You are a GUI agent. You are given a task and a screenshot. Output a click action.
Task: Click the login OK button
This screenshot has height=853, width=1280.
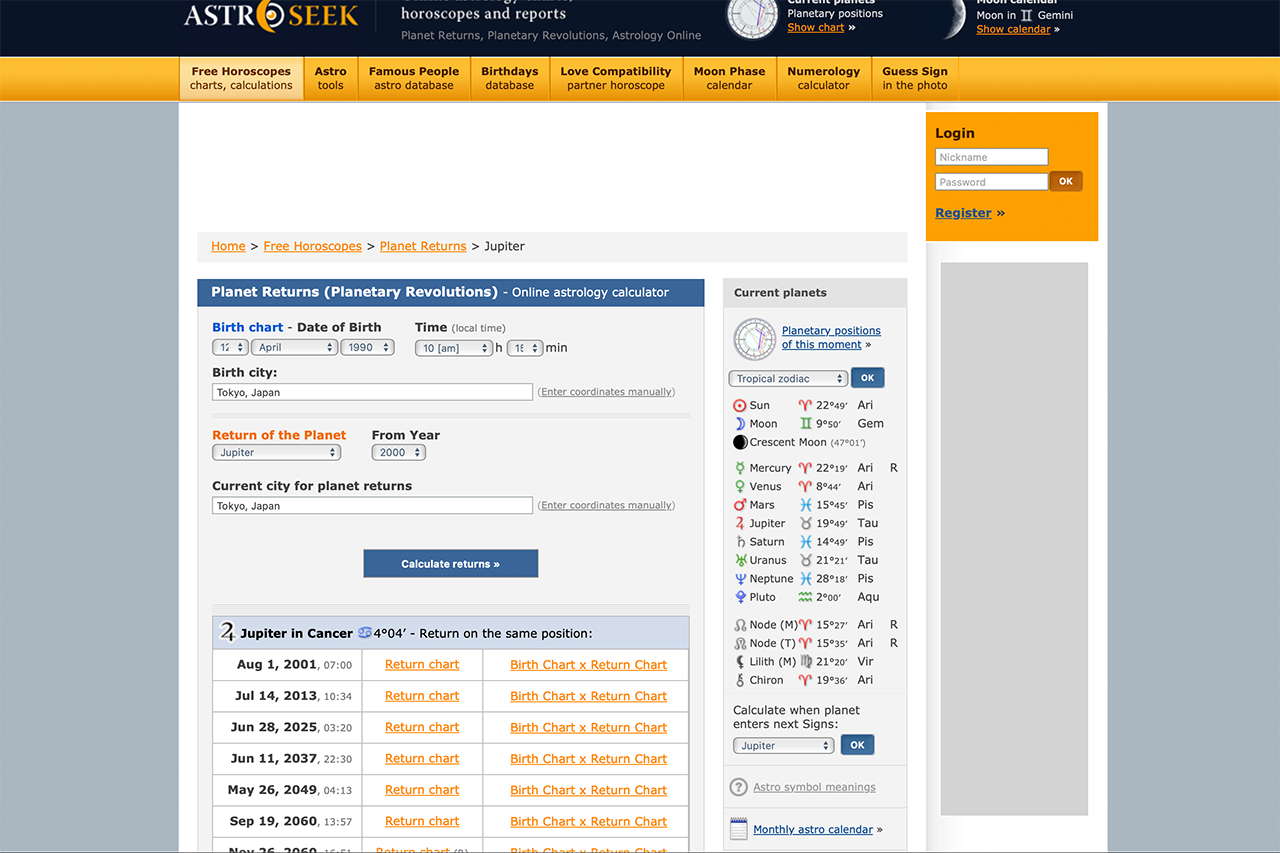[x=1066, y=181]
